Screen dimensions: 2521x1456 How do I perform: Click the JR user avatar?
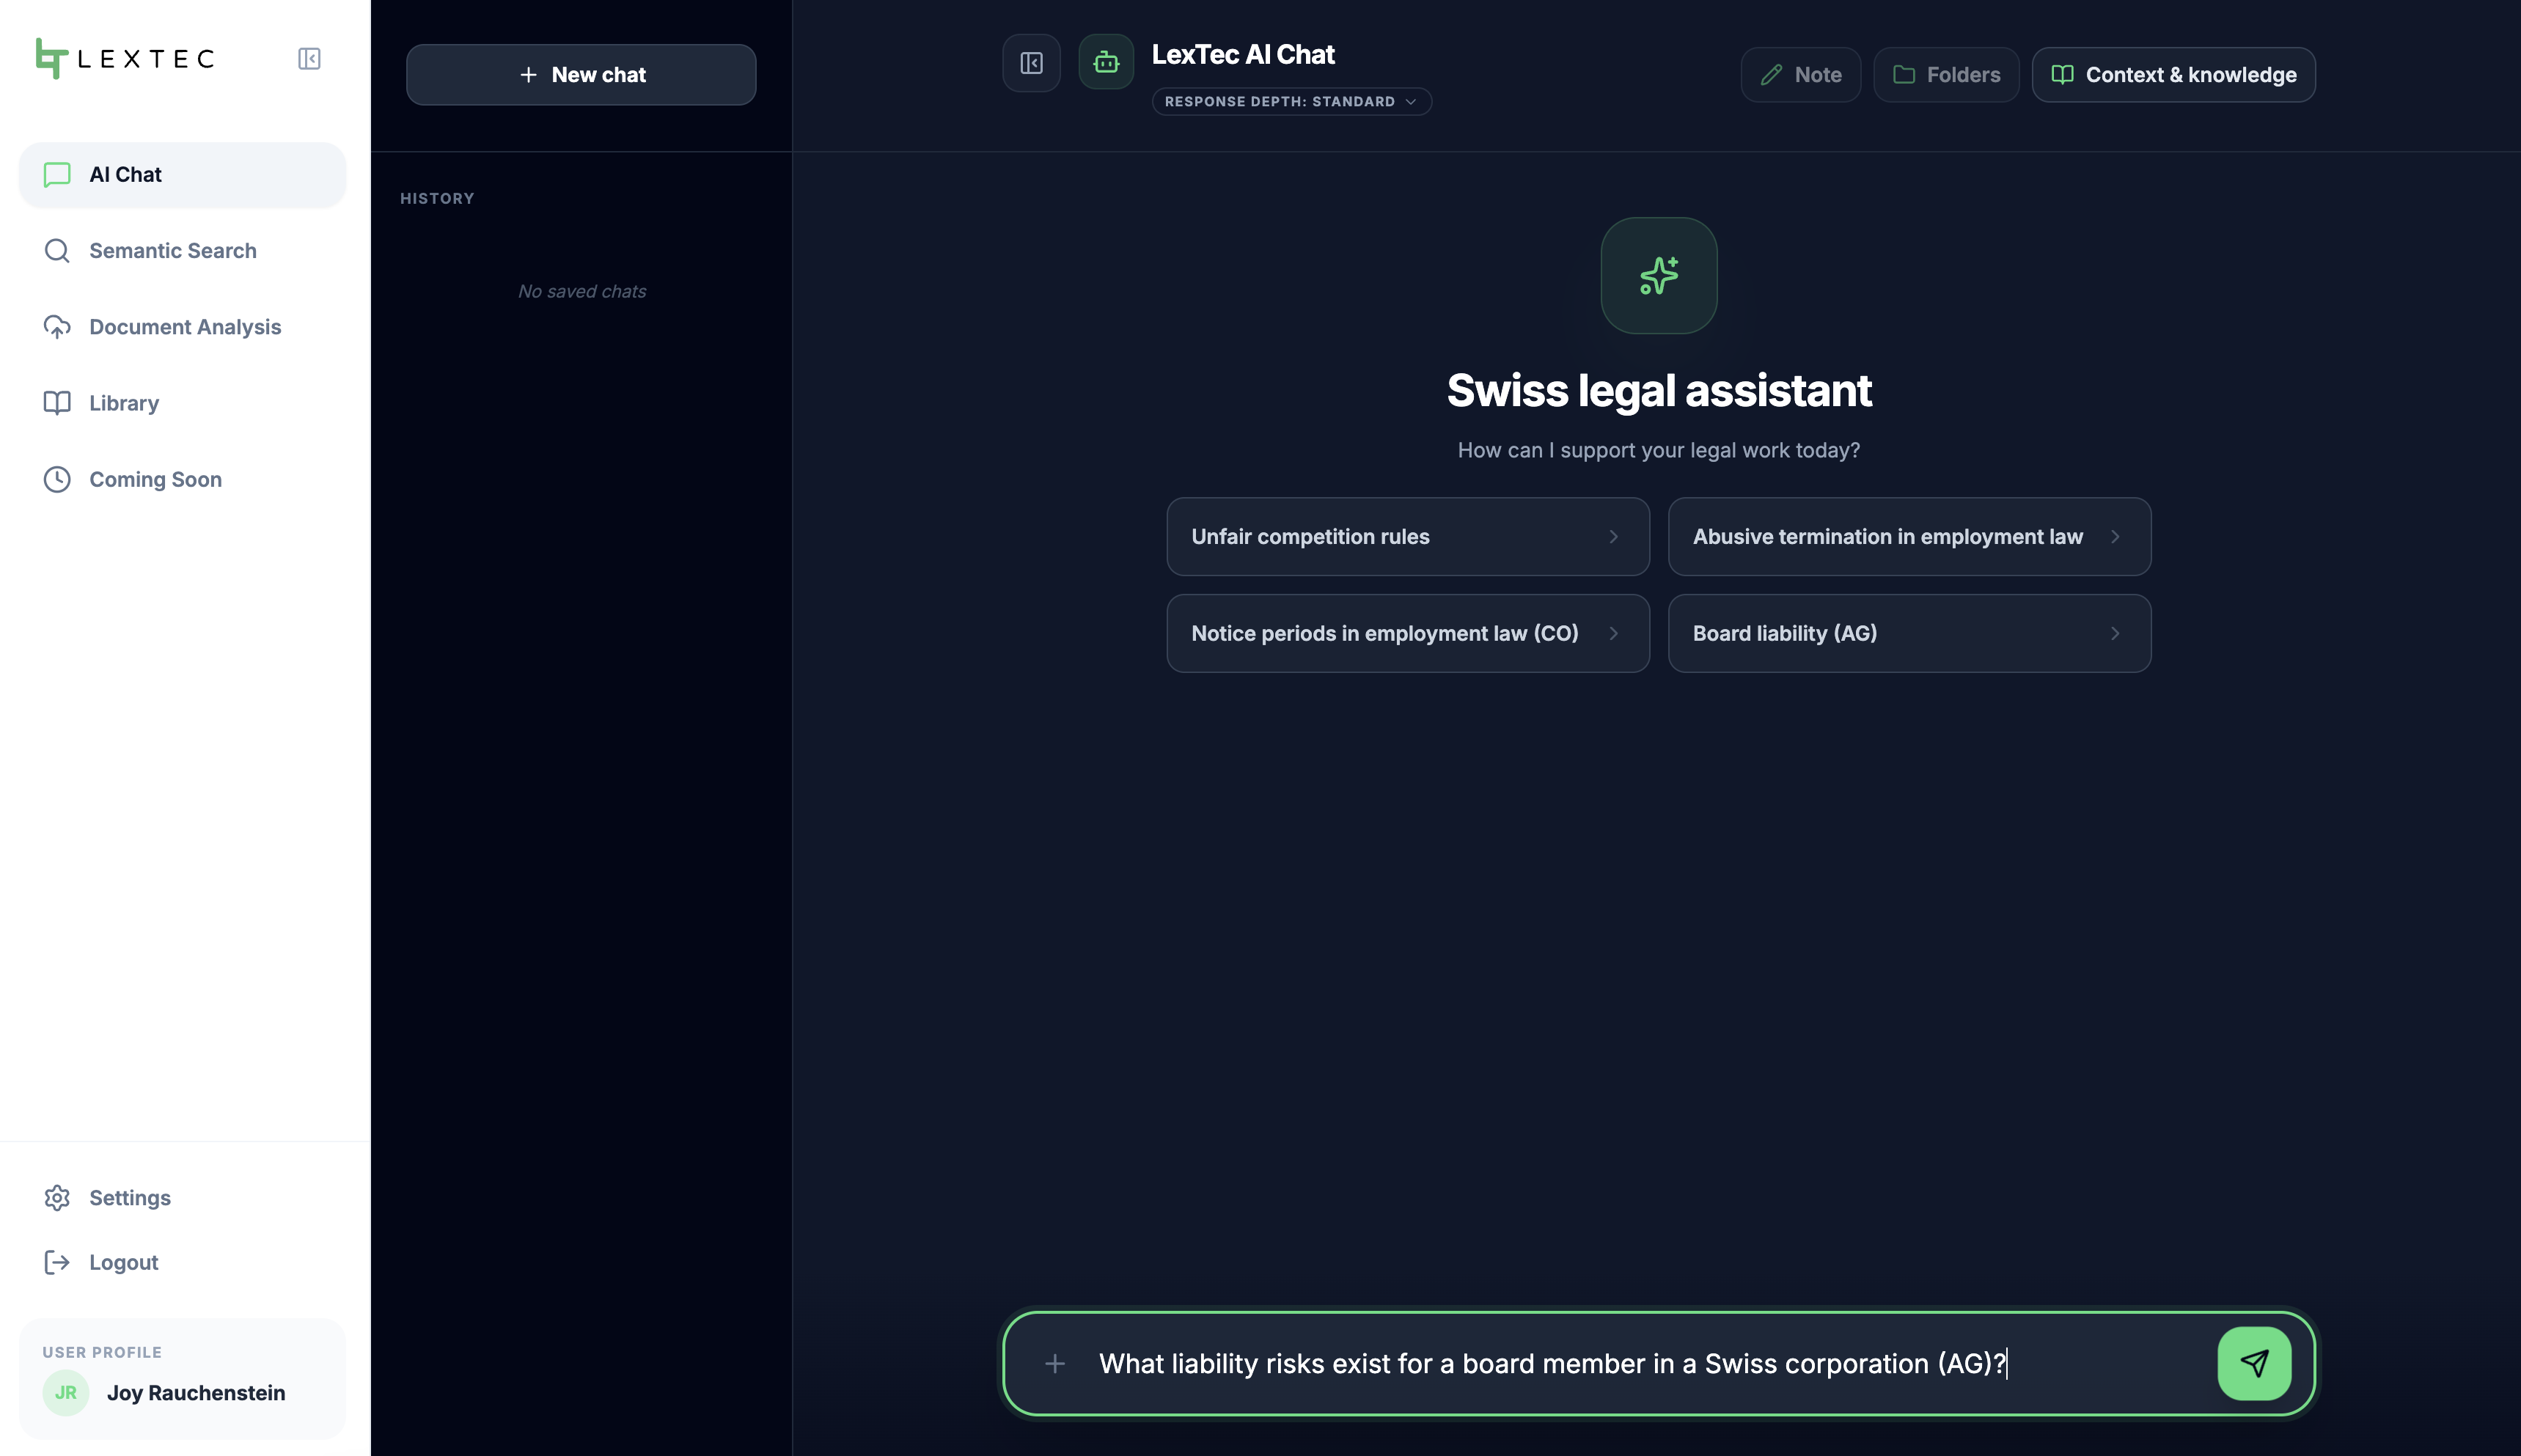click(x=66, y=1392)
